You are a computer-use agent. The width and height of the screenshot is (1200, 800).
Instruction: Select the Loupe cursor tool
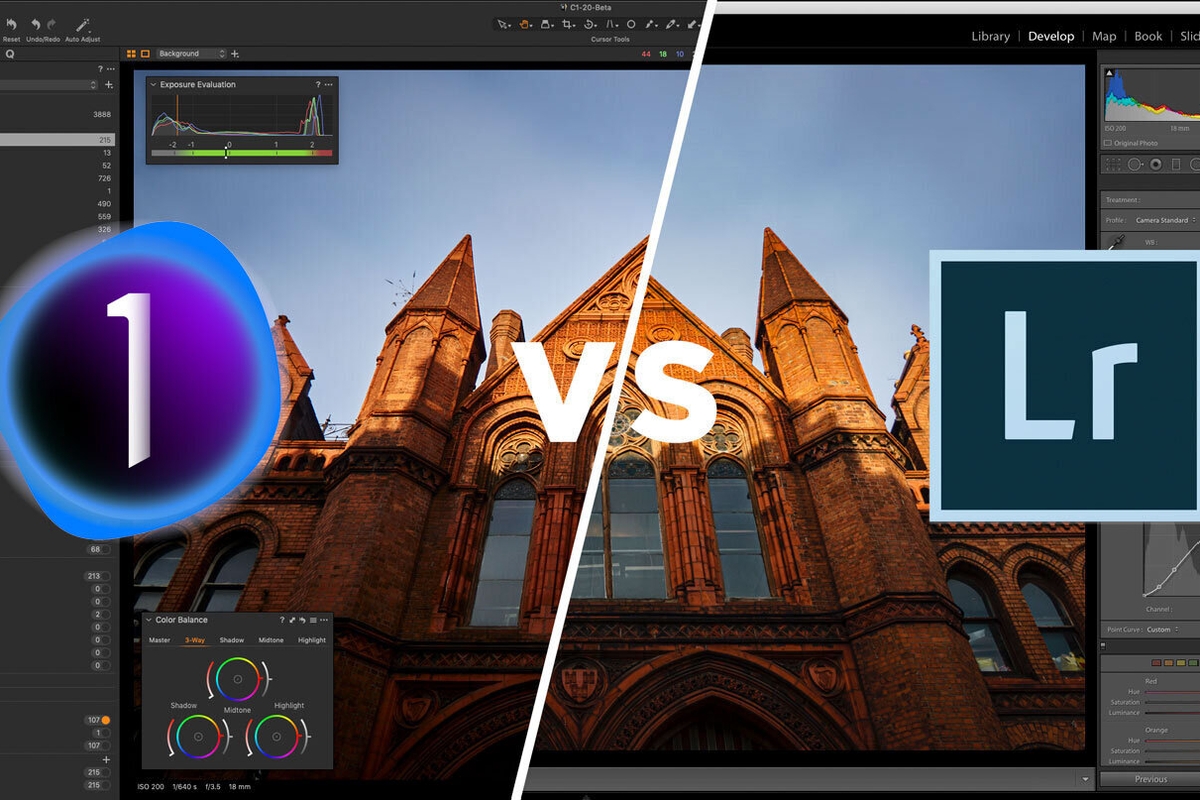547,24
